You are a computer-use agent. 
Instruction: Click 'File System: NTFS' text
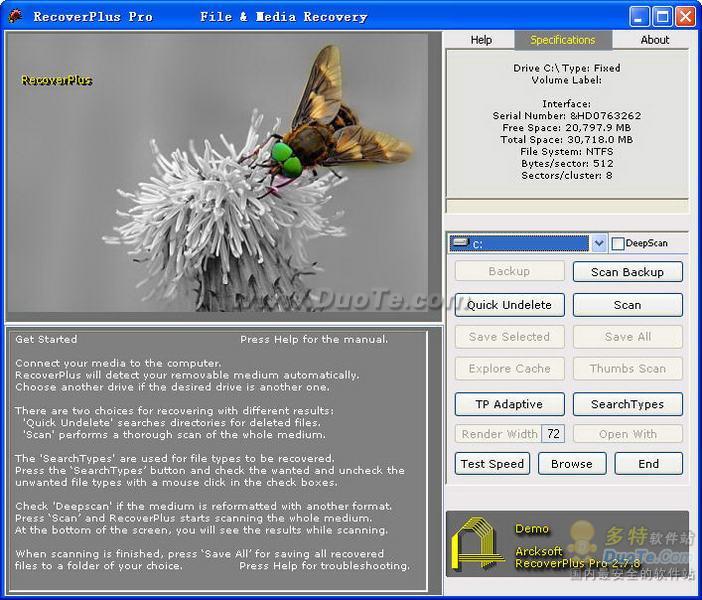click(x=566, y=152)
